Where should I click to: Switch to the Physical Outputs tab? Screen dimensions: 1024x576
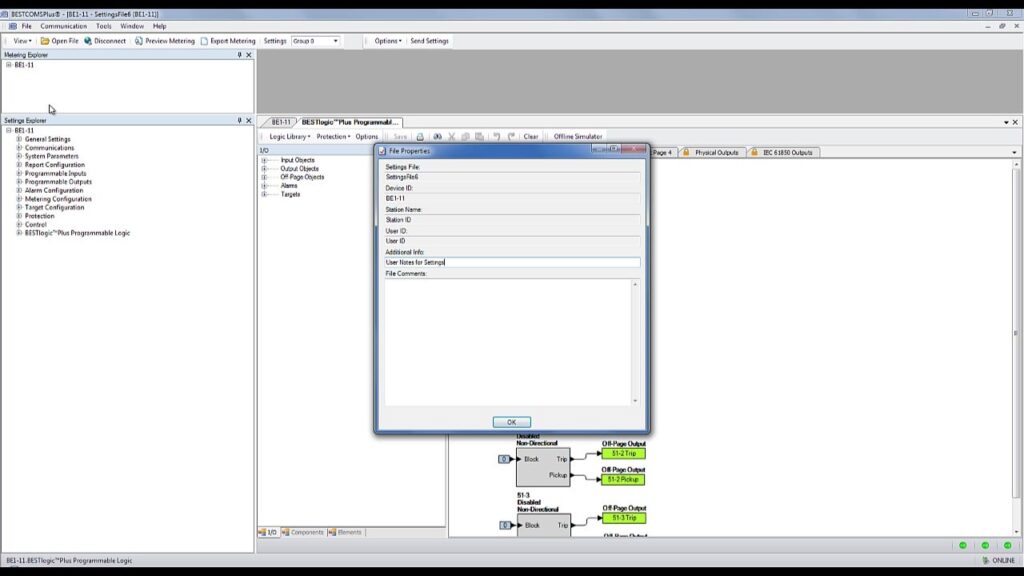coord(716,152)
